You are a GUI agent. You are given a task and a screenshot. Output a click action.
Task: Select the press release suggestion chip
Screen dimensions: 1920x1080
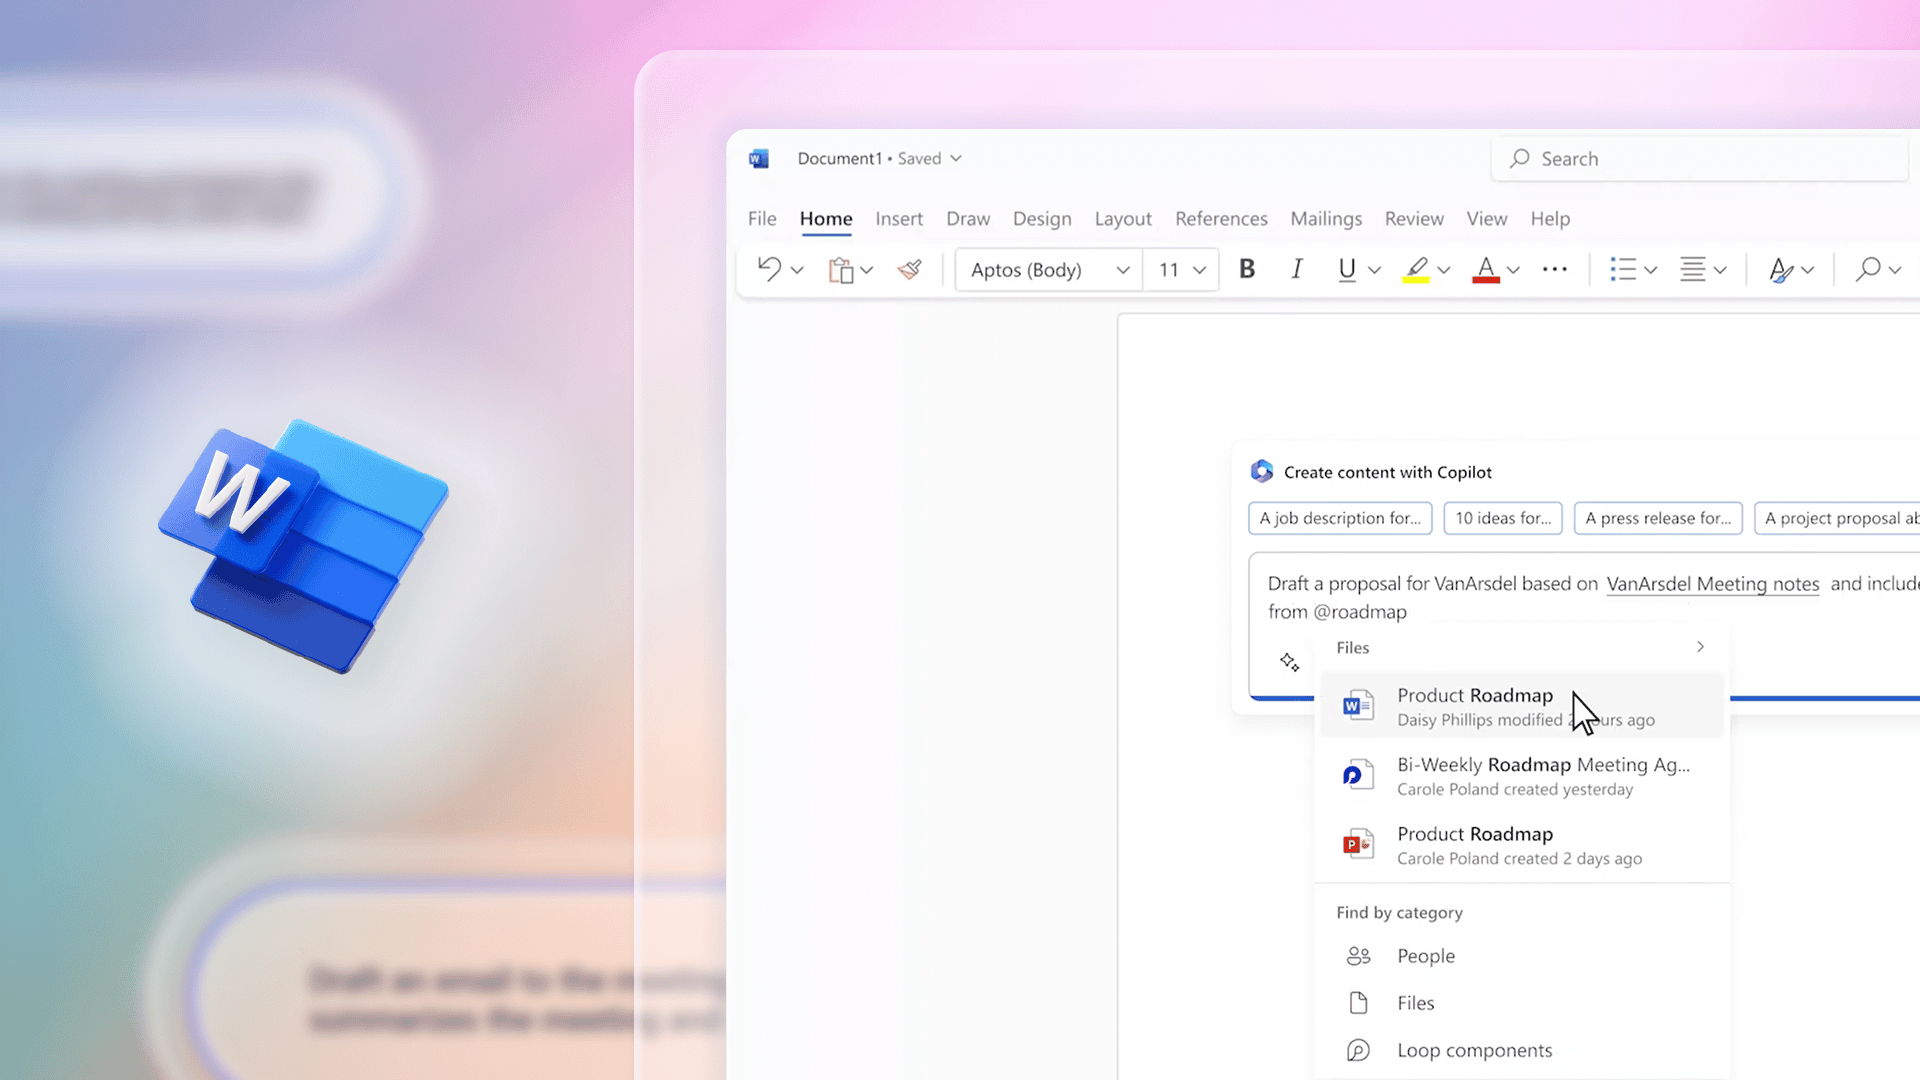click(1658, 518)
